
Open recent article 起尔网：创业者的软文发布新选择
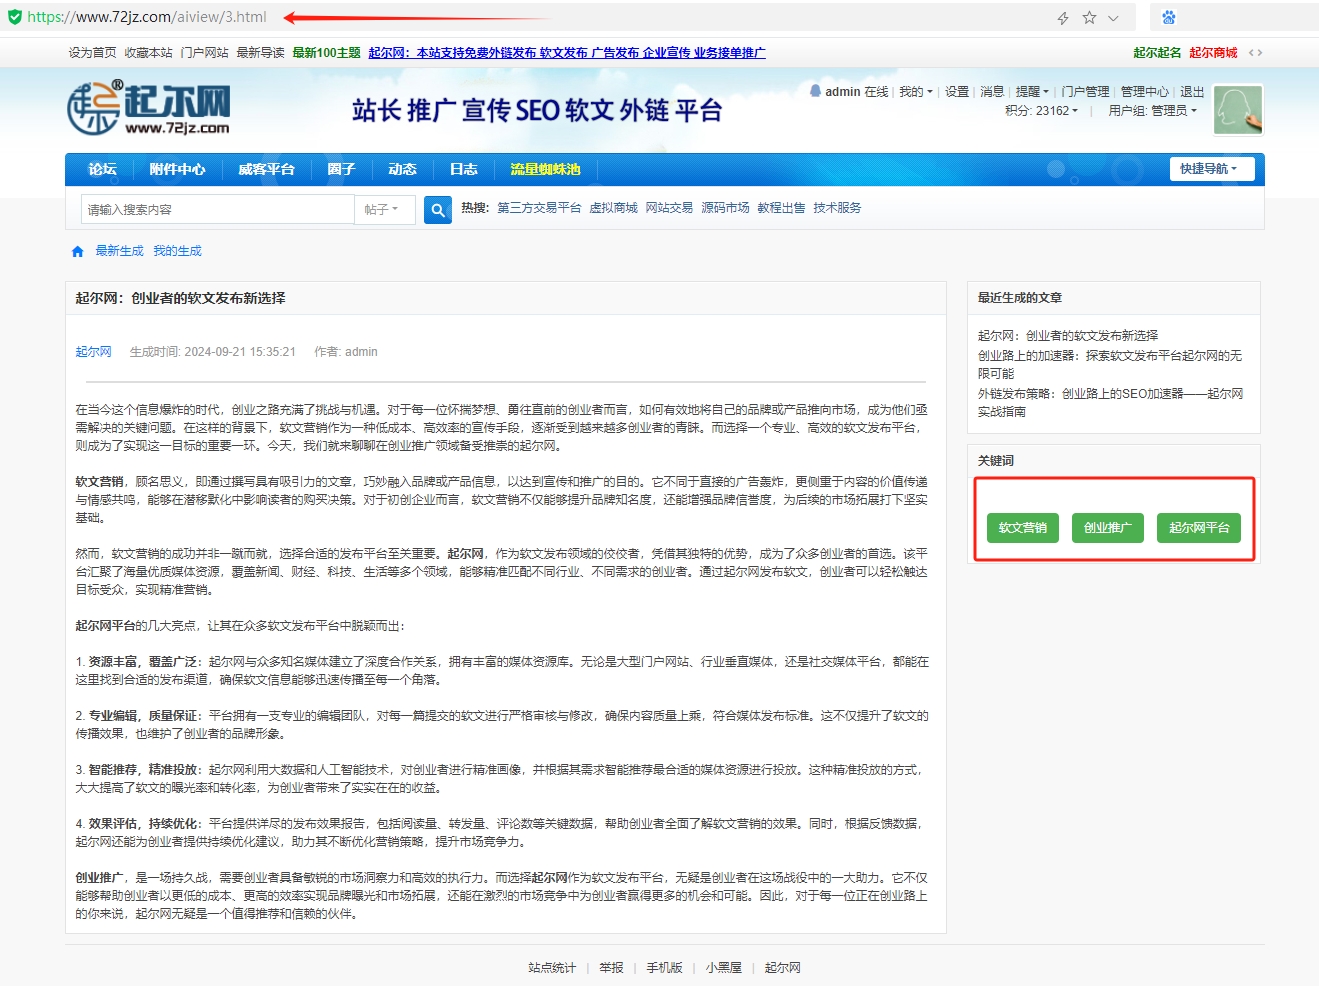(1067, 336)
